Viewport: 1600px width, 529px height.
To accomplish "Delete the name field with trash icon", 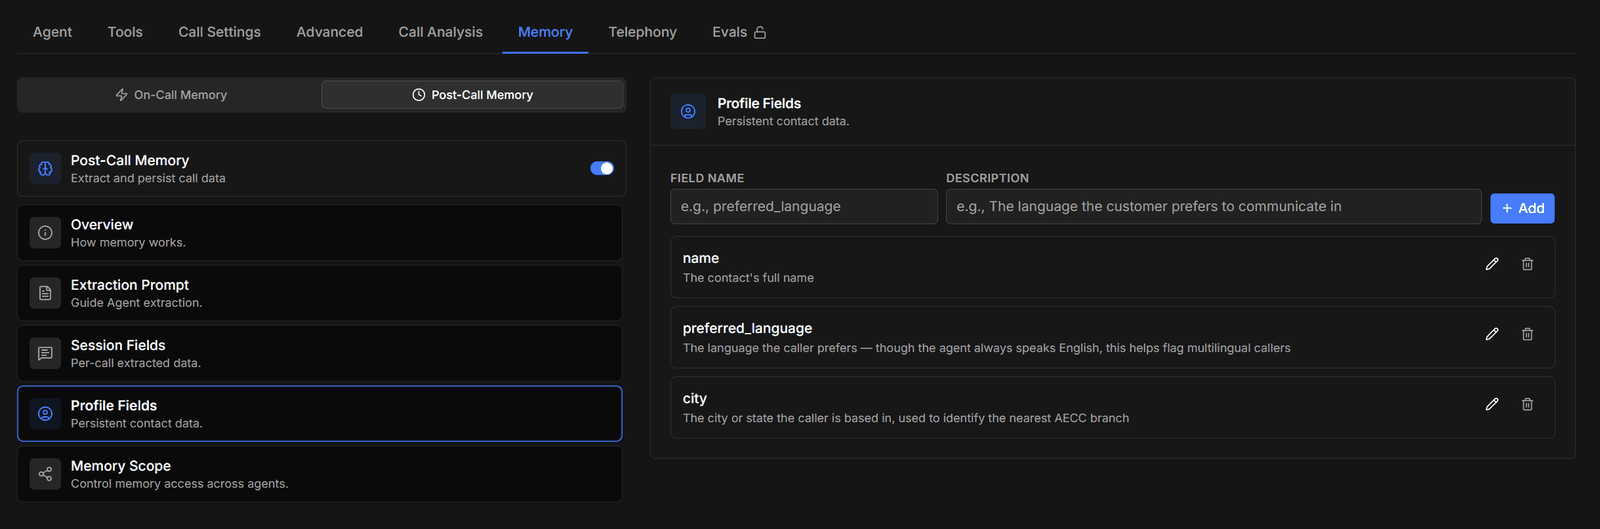I will 1527,264.
